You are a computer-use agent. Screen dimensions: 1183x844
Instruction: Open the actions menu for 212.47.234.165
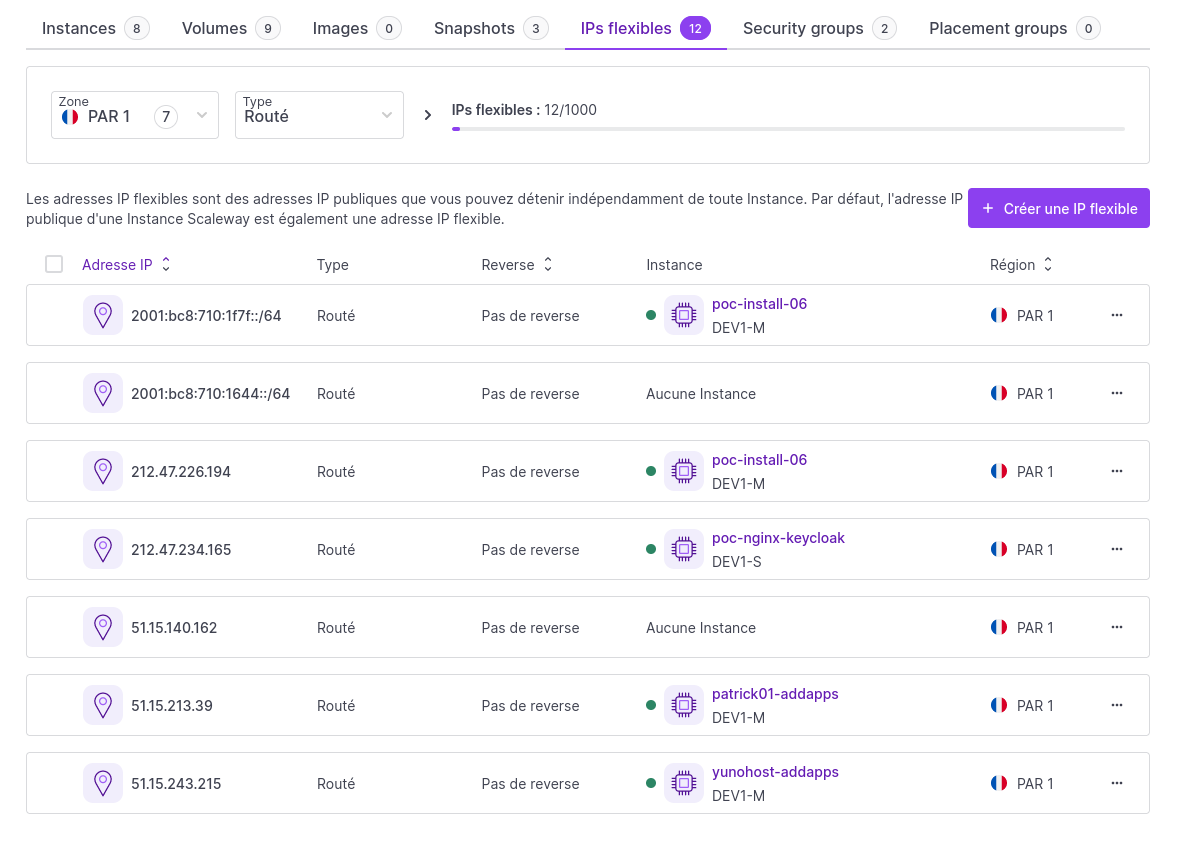pyautogui.click(x=1117, y=549)
